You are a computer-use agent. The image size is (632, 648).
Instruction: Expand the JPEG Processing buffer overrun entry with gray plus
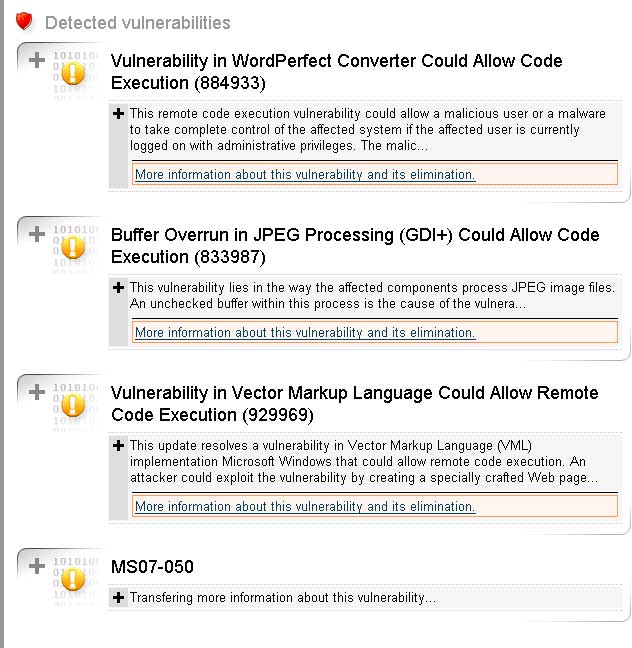[37, 234]
